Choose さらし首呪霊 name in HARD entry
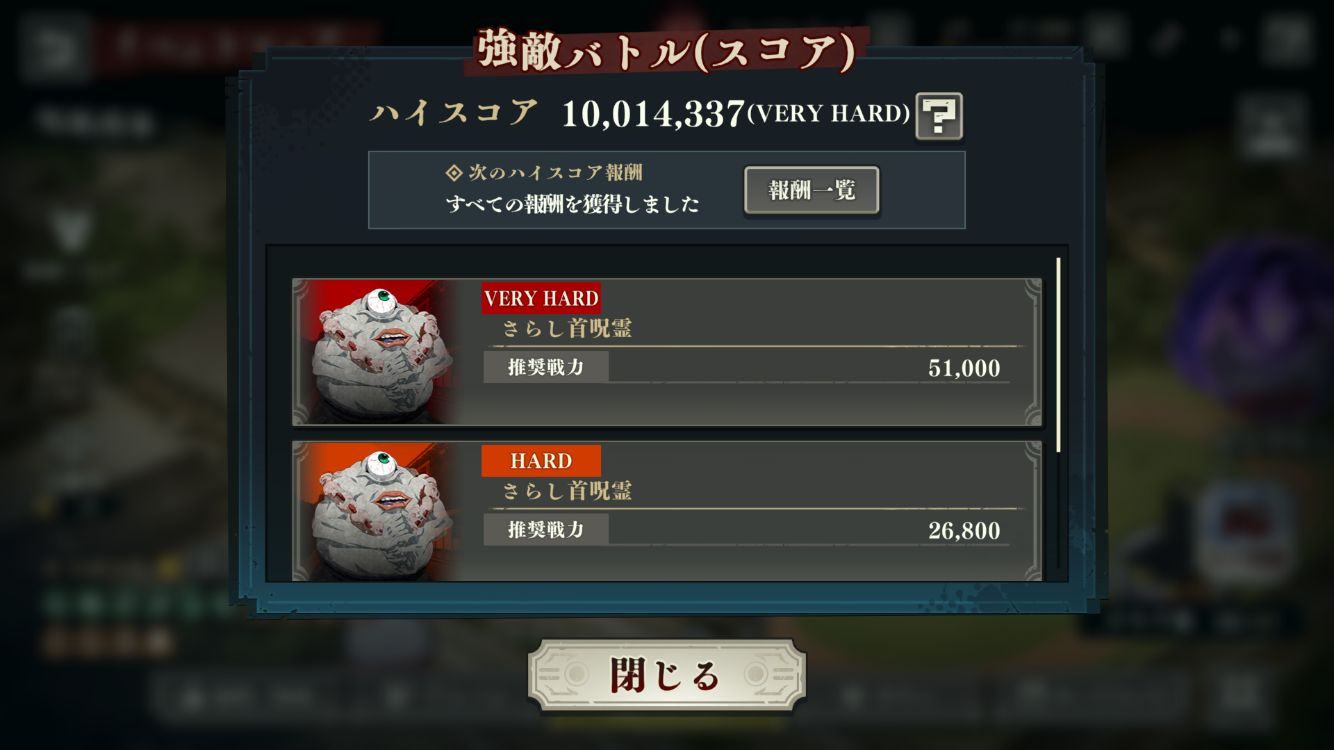Image resolution: width=1334 pixels, height=750 pixels. pos(567,492)
